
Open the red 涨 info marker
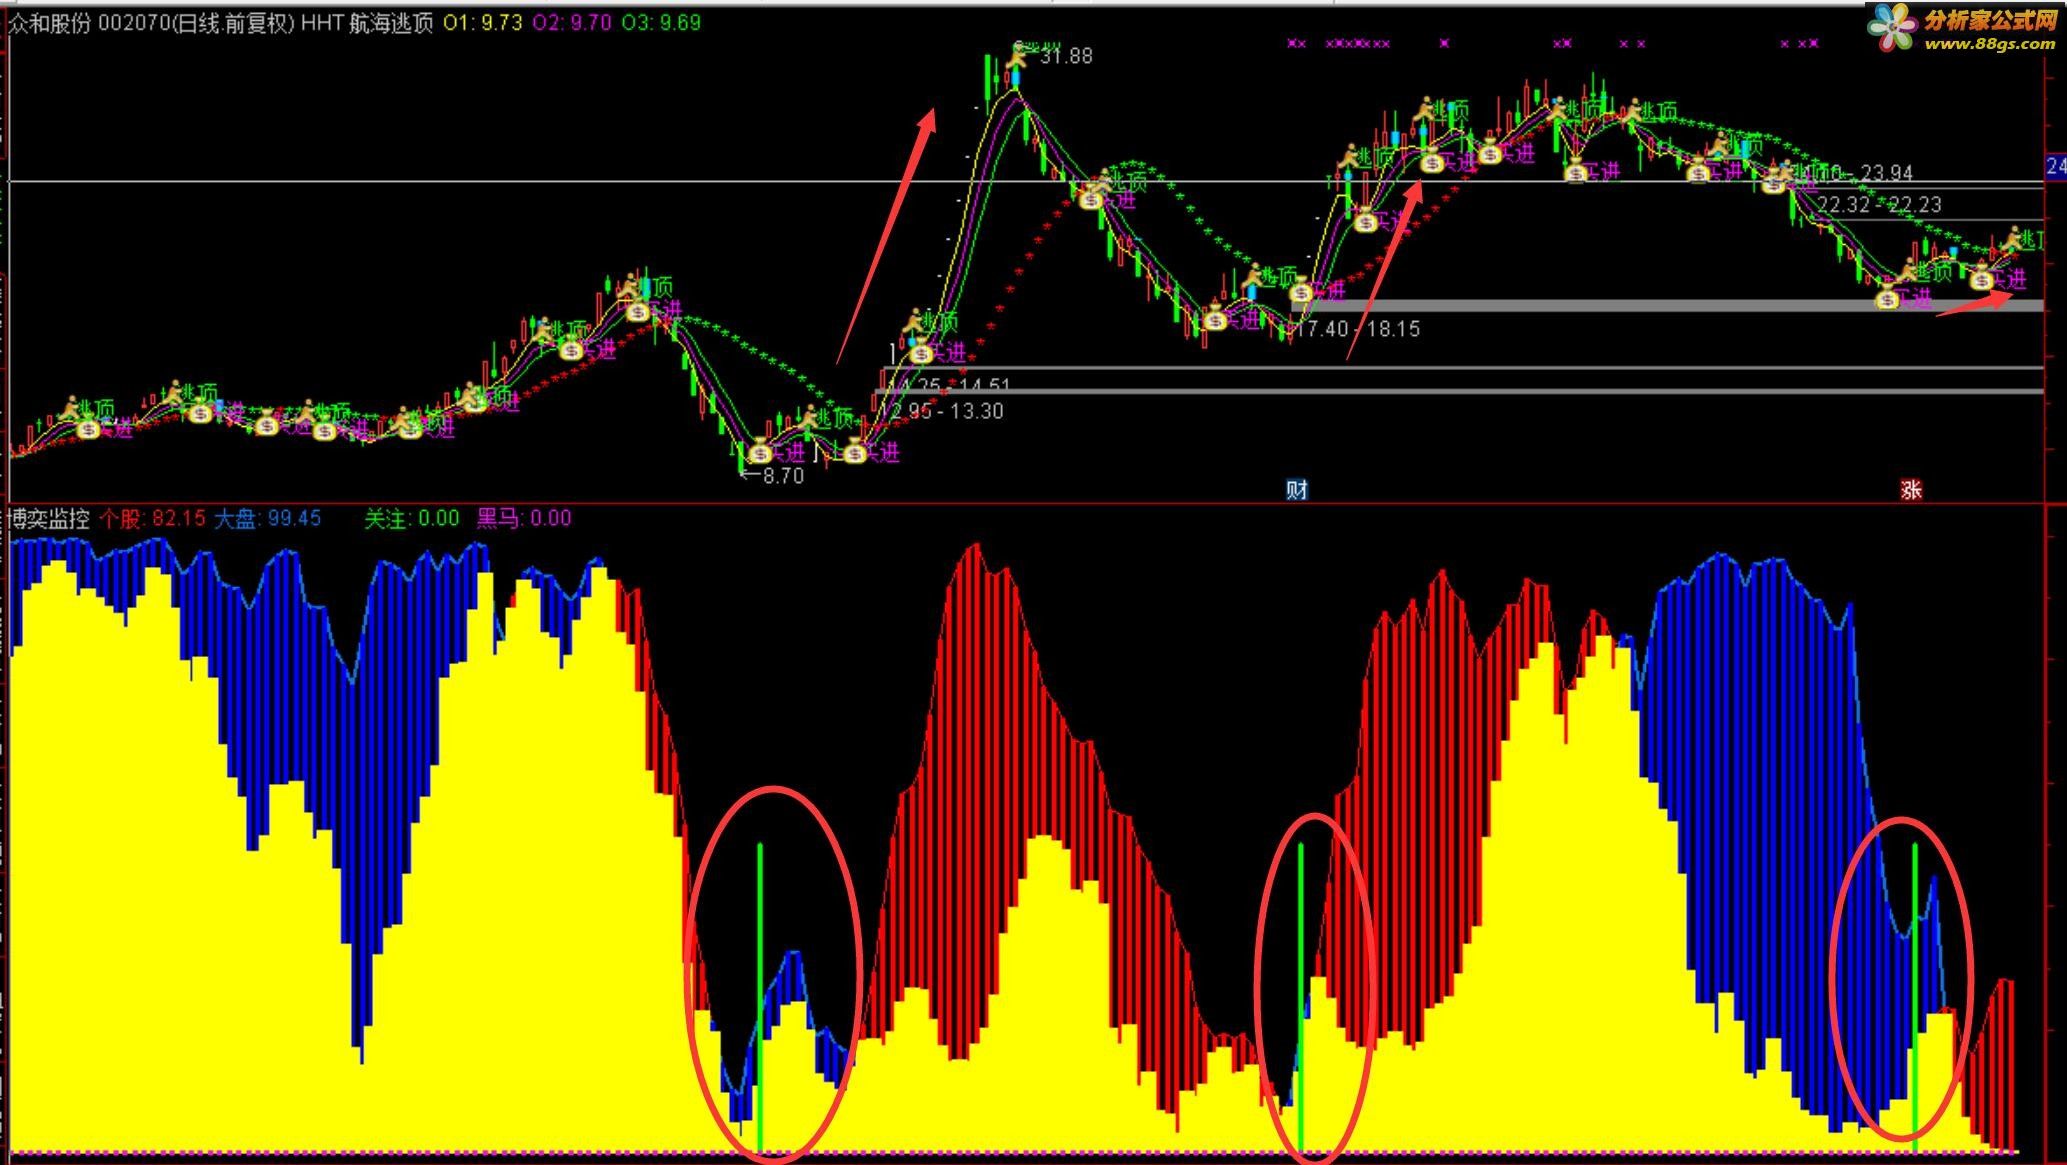[1911, 489]
